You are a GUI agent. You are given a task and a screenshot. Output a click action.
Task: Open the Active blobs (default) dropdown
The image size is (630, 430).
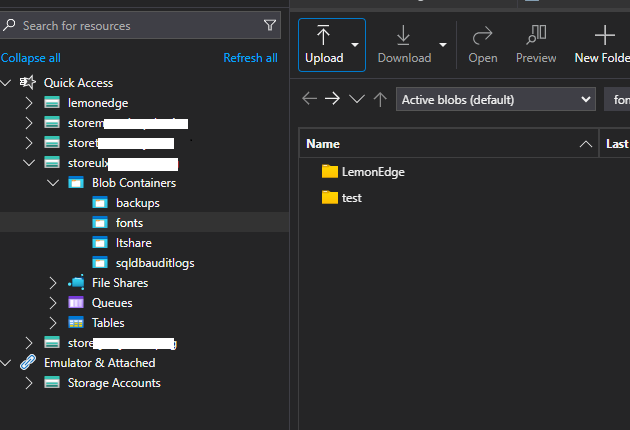[496, 99]
